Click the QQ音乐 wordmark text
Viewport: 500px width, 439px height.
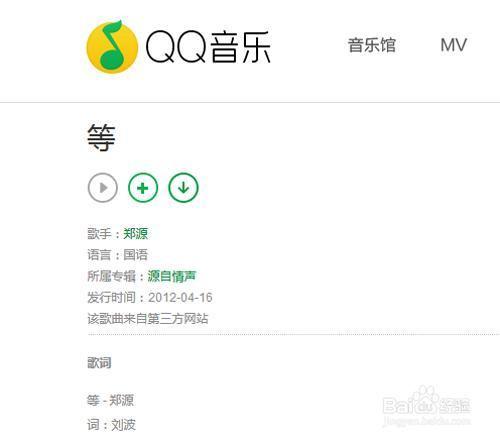(x=208, y=47)
